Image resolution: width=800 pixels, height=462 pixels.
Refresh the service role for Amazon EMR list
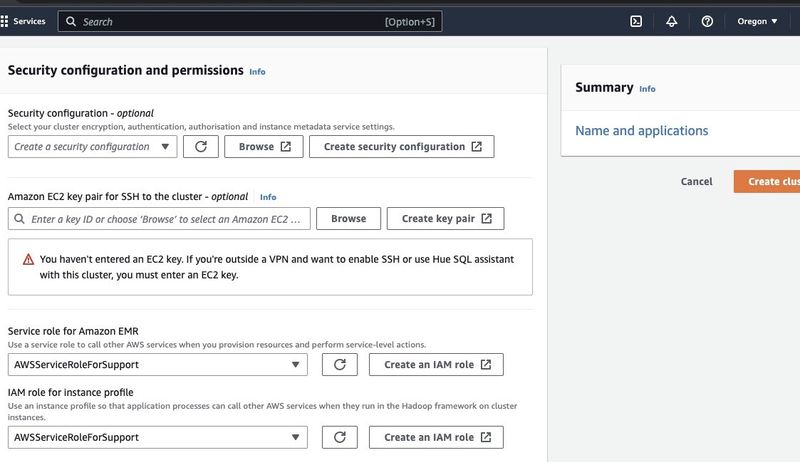[x=339, y=365]
